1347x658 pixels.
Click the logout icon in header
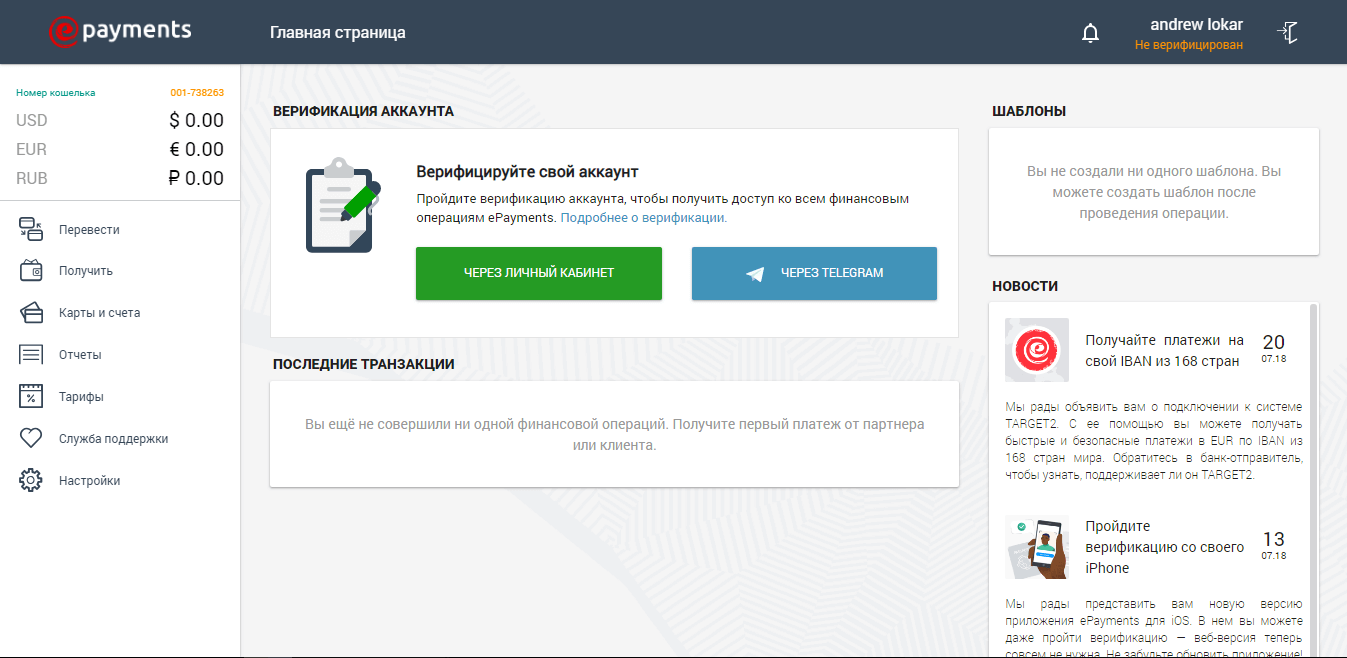(x=1288, y=33)
